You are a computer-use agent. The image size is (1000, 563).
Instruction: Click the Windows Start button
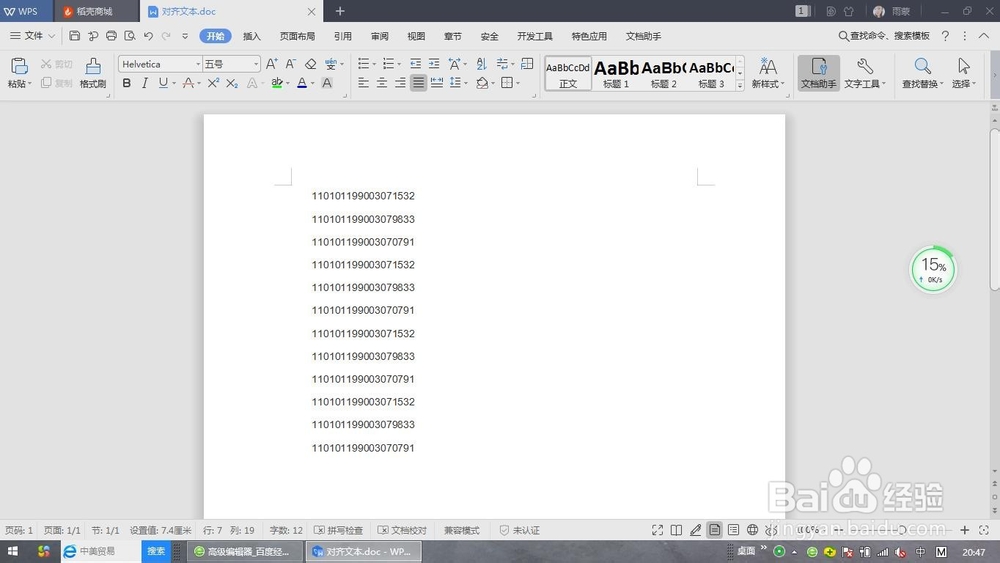click(13, 551)
